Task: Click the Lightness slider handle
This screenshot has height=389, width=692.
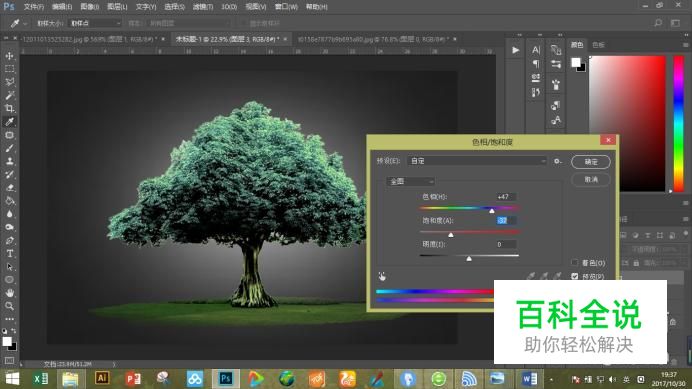Action: click(469, 258)
